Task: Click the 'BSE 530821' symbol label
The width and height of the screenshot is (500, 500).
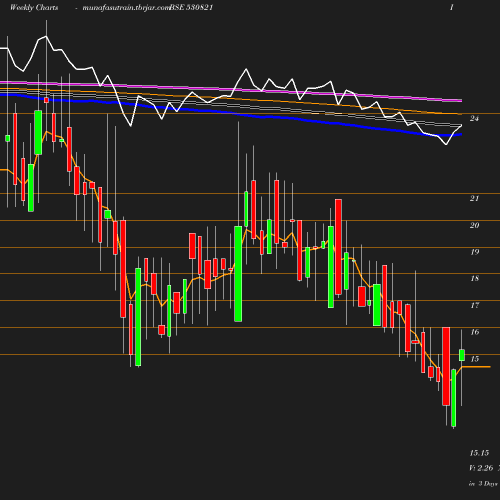Action: click(191, 7)
